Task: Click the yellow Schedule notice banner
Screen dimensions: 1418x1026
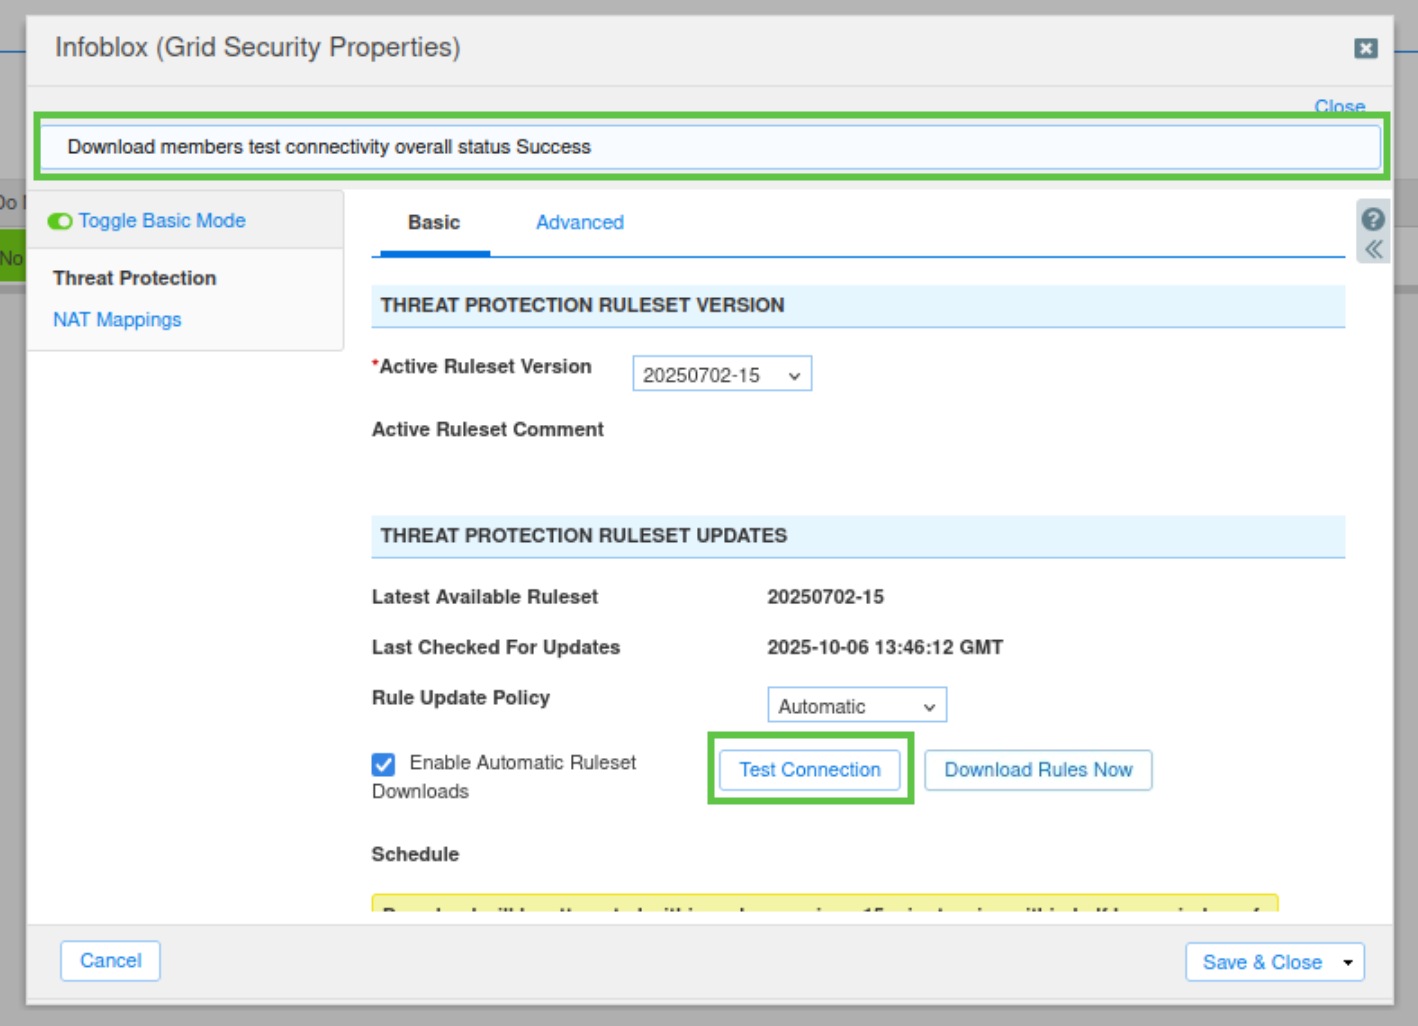Action: coord(824,903)
